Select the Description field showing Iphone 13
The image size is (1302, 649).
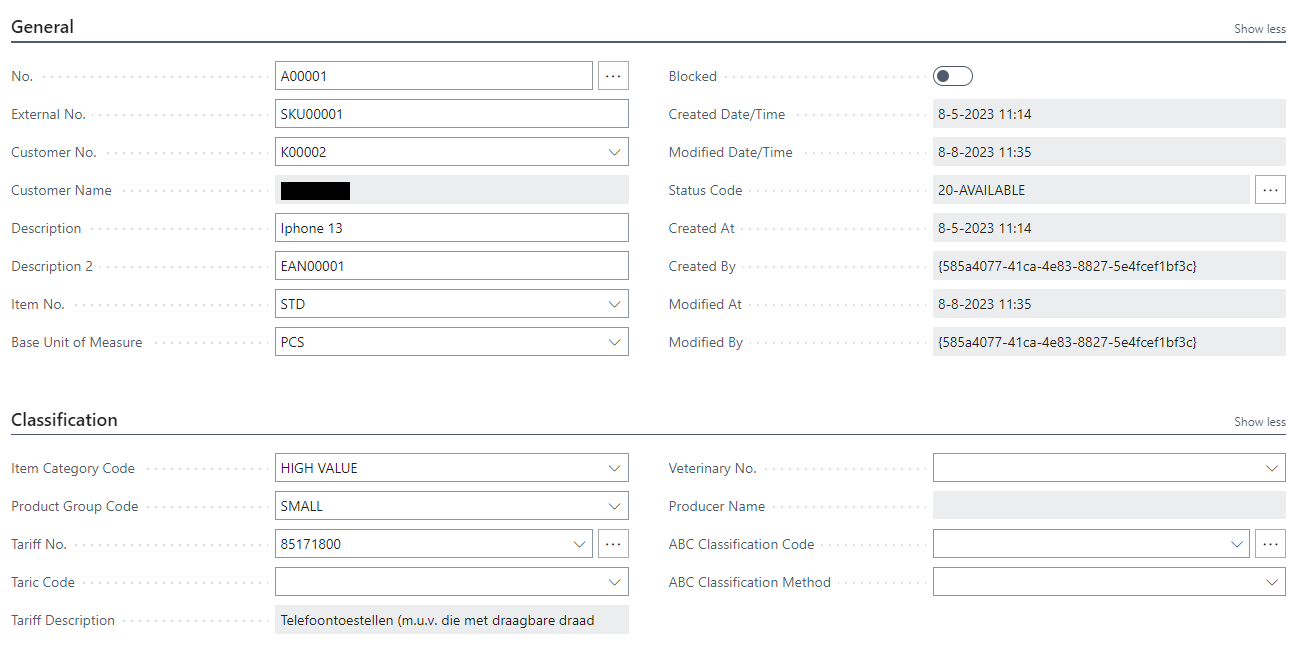click(452, 227)
